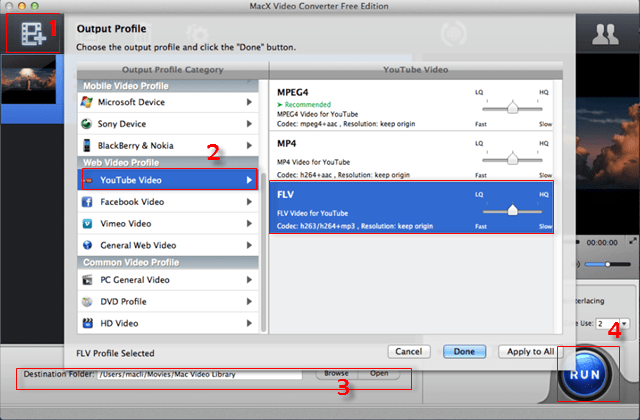Select the Vimeo Video category
Viewport: 640px width, 420px height.
click(168, 223)
